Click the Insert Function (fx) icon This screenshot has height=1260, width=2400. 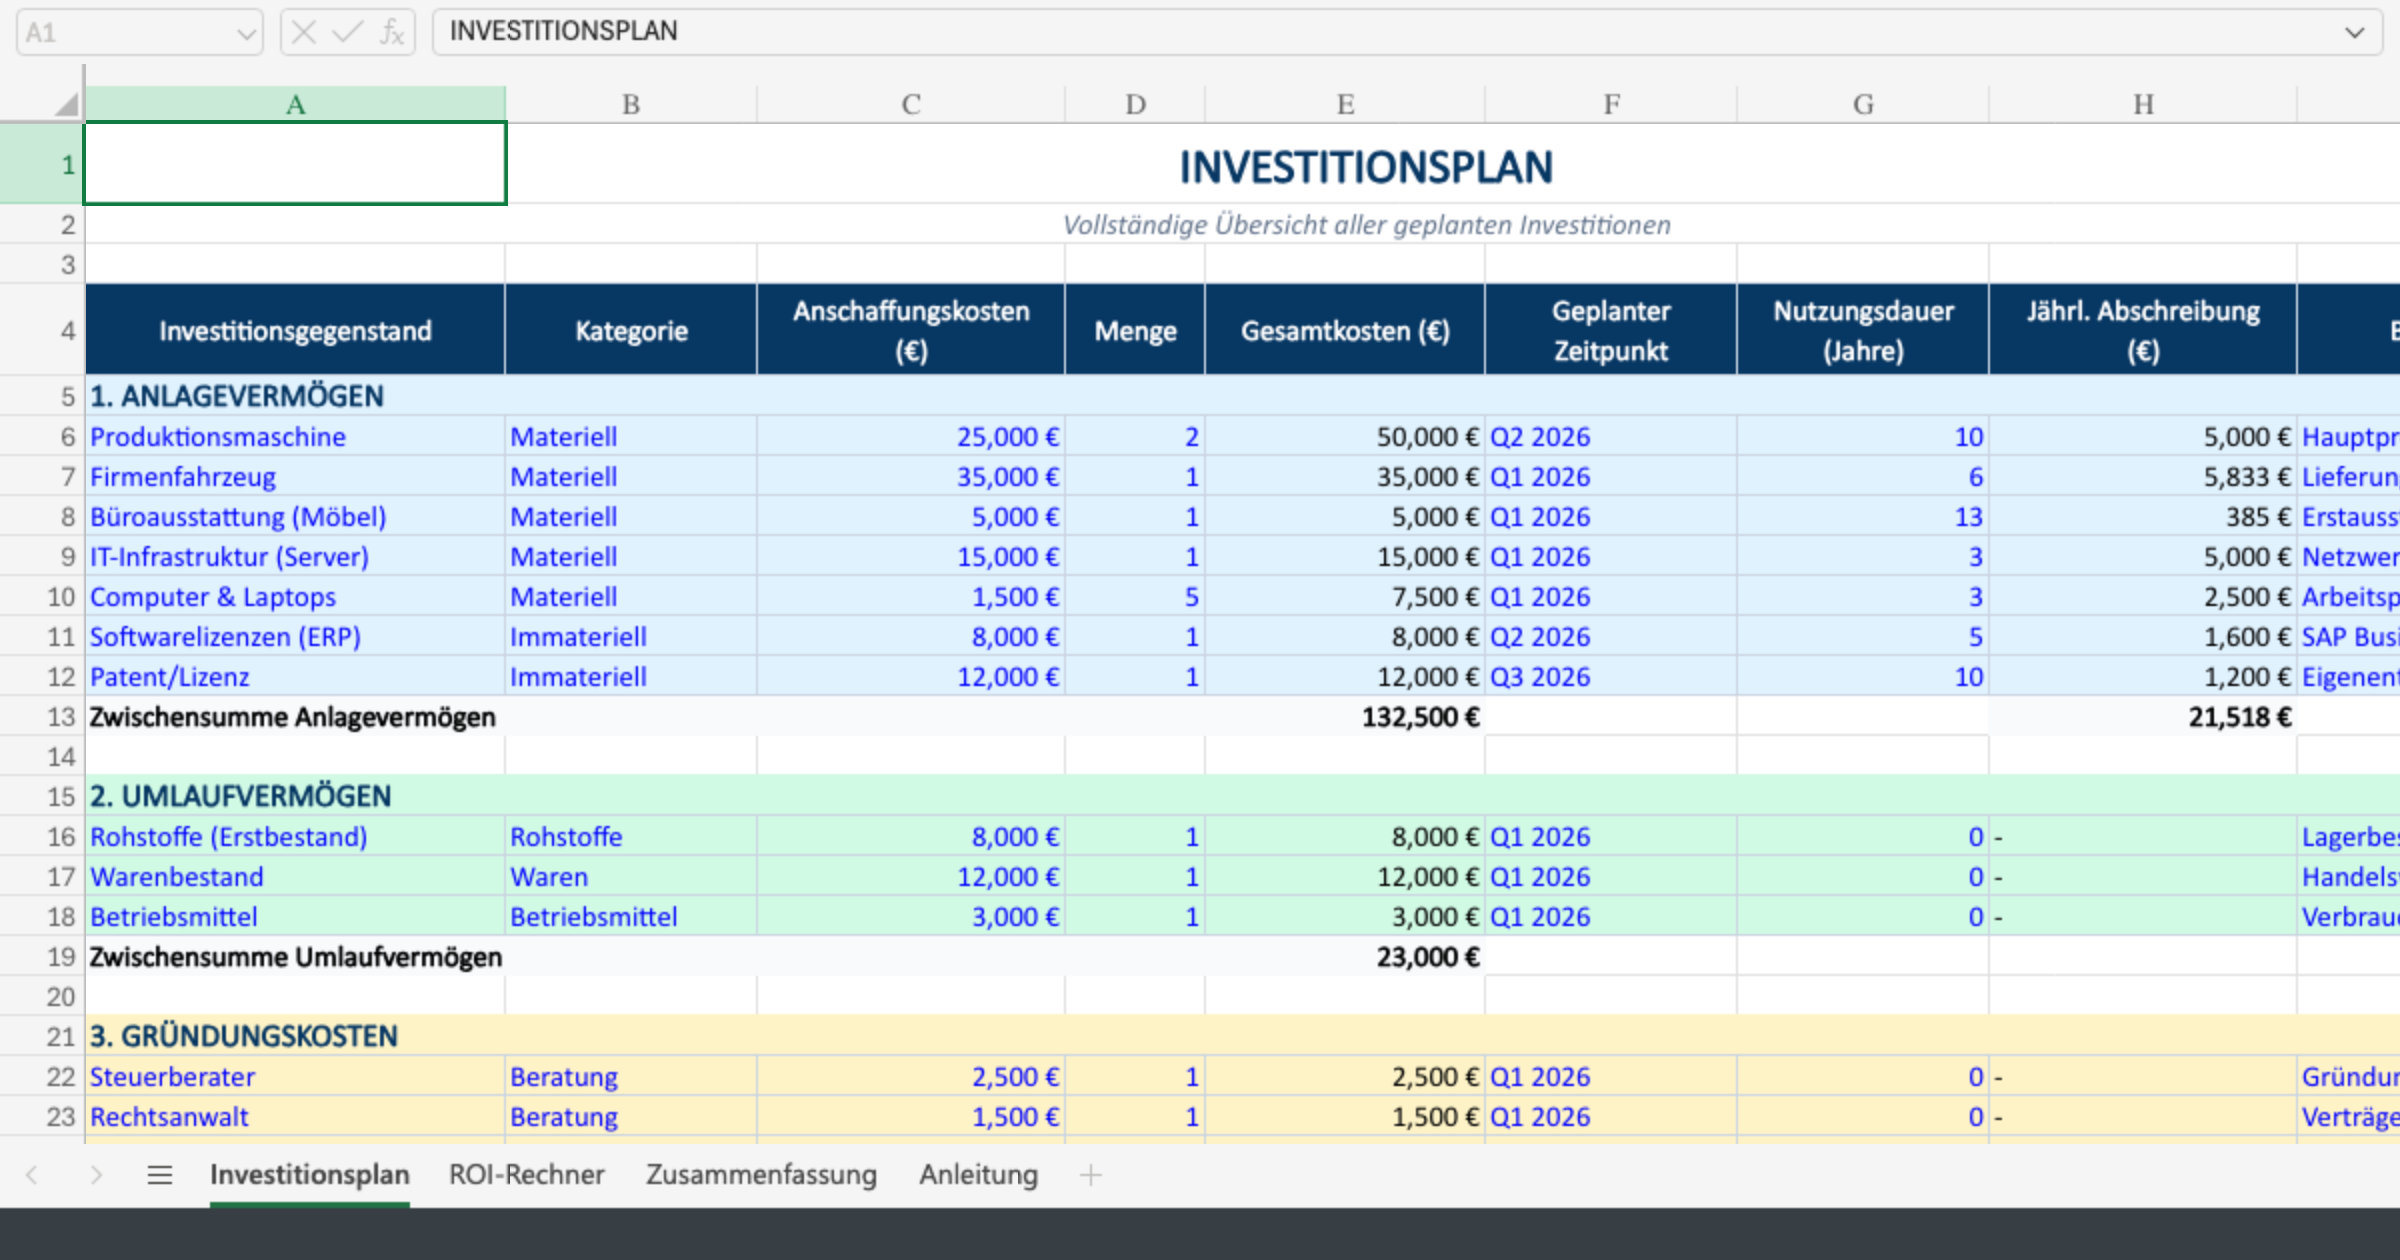(x=392, y=31)
